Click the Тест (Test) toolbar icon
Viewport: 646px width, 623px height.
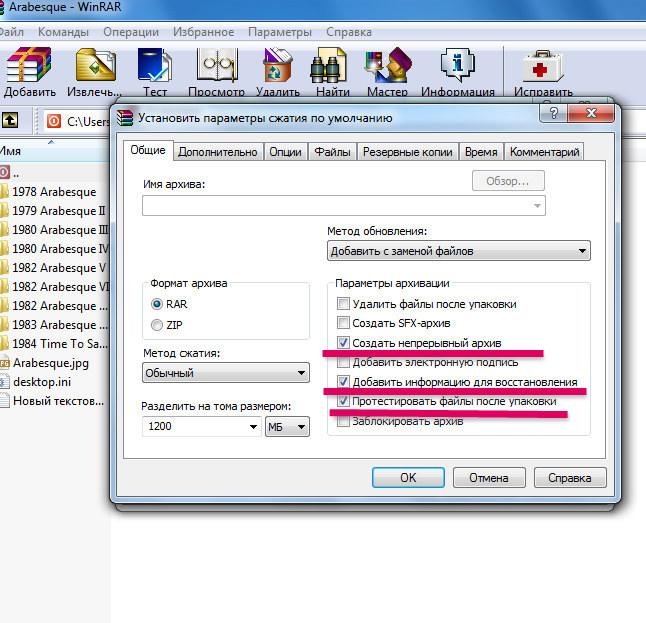(x=154, y=65)
